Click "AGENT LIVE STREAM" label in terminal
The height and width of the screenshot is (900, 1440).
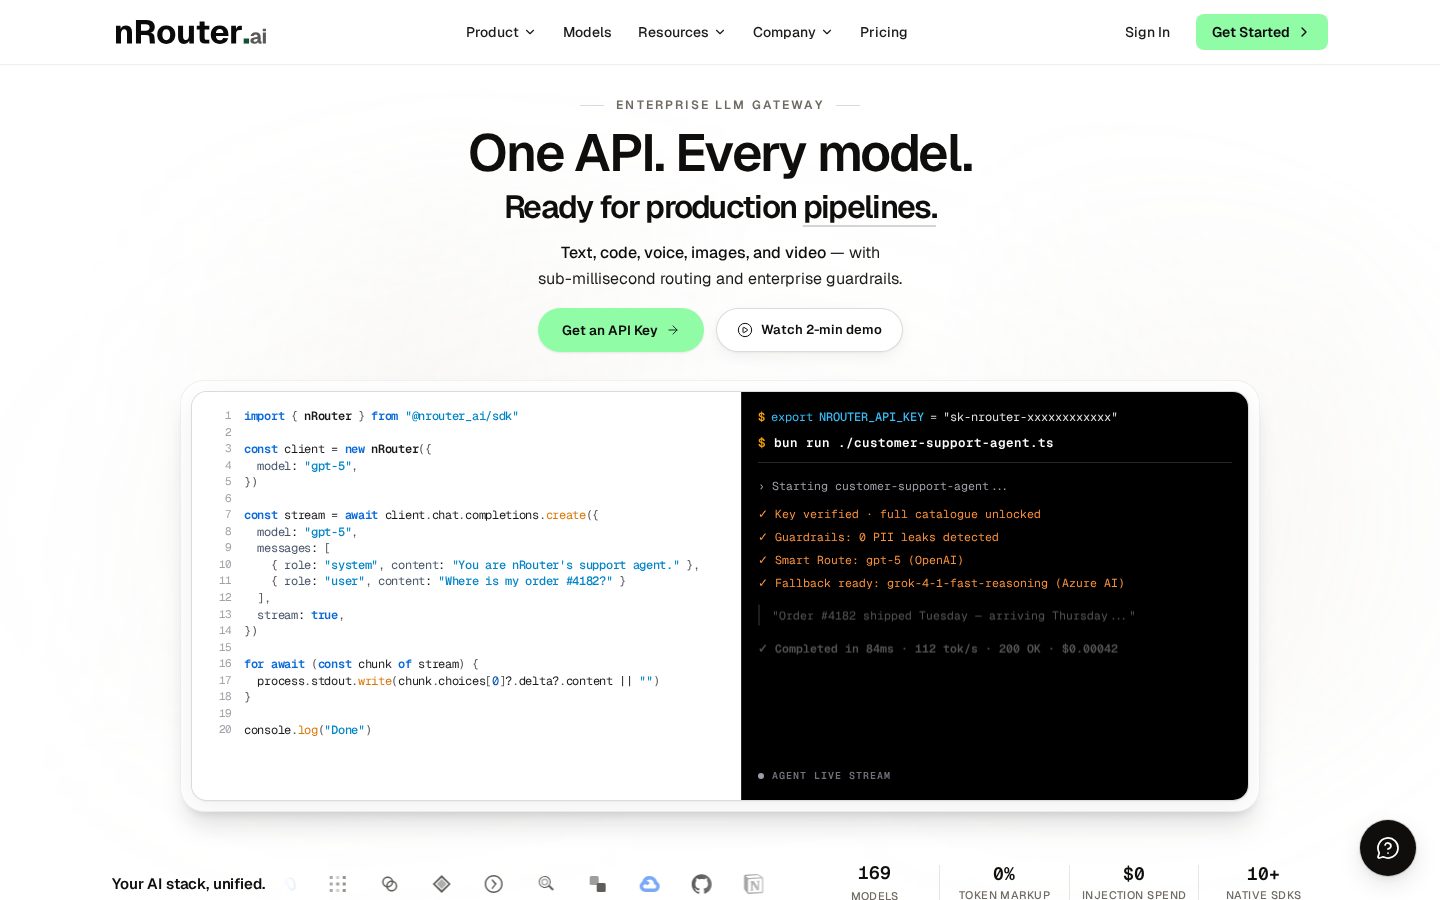coord(831,776)
